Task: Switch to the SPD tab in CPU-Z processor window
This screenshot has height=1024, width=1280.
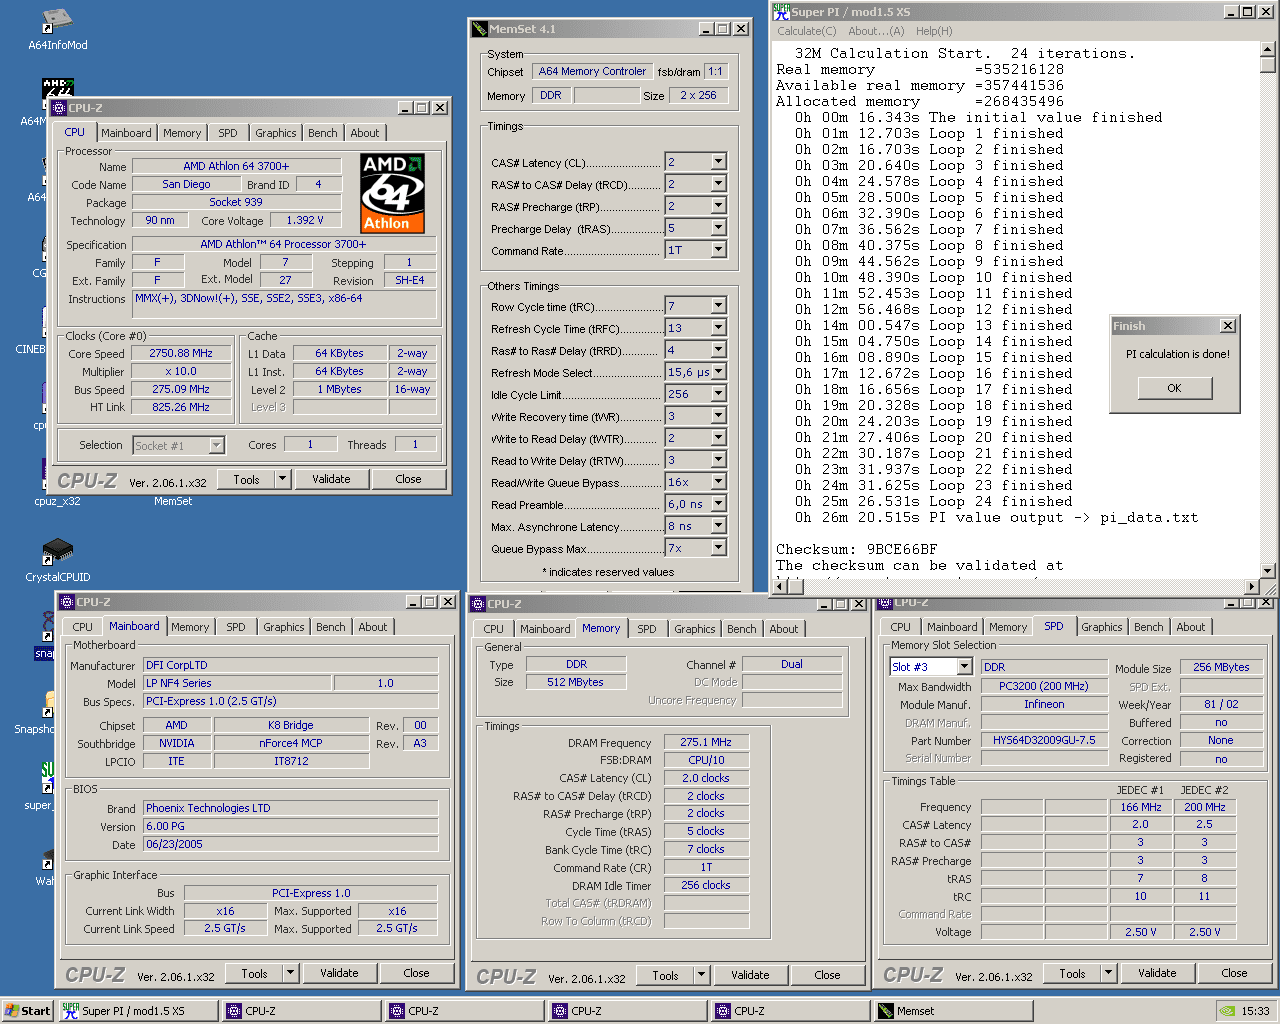Action: [228, 133]
